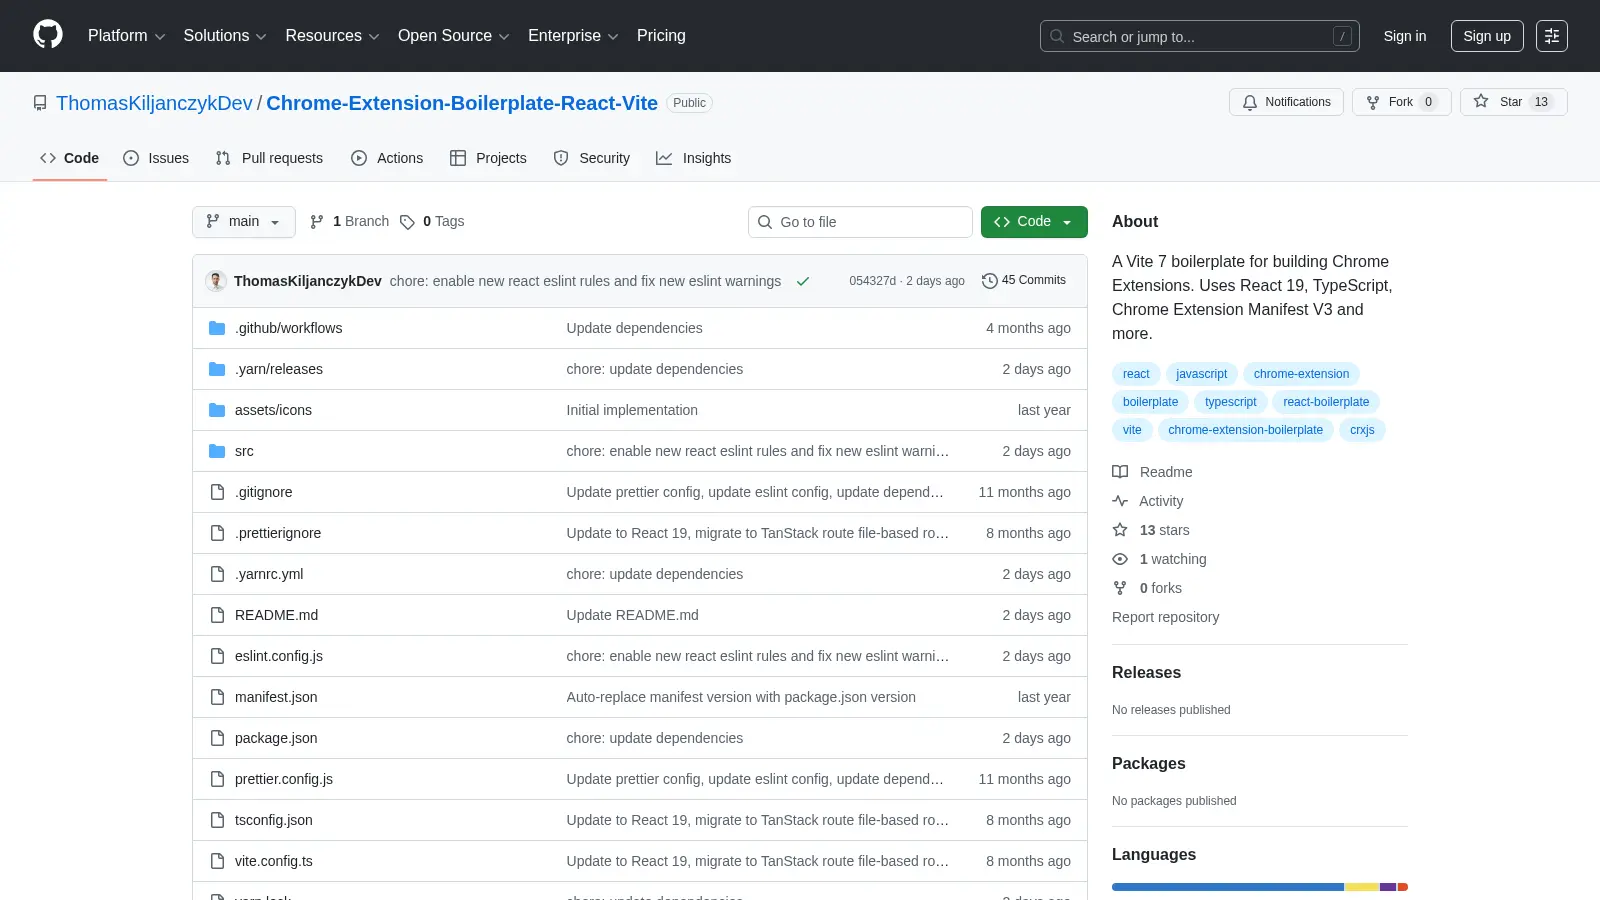This screenshot has width=1600, height=900.
Task: Click the Notifications bell icon
Action: point(1250,102)
